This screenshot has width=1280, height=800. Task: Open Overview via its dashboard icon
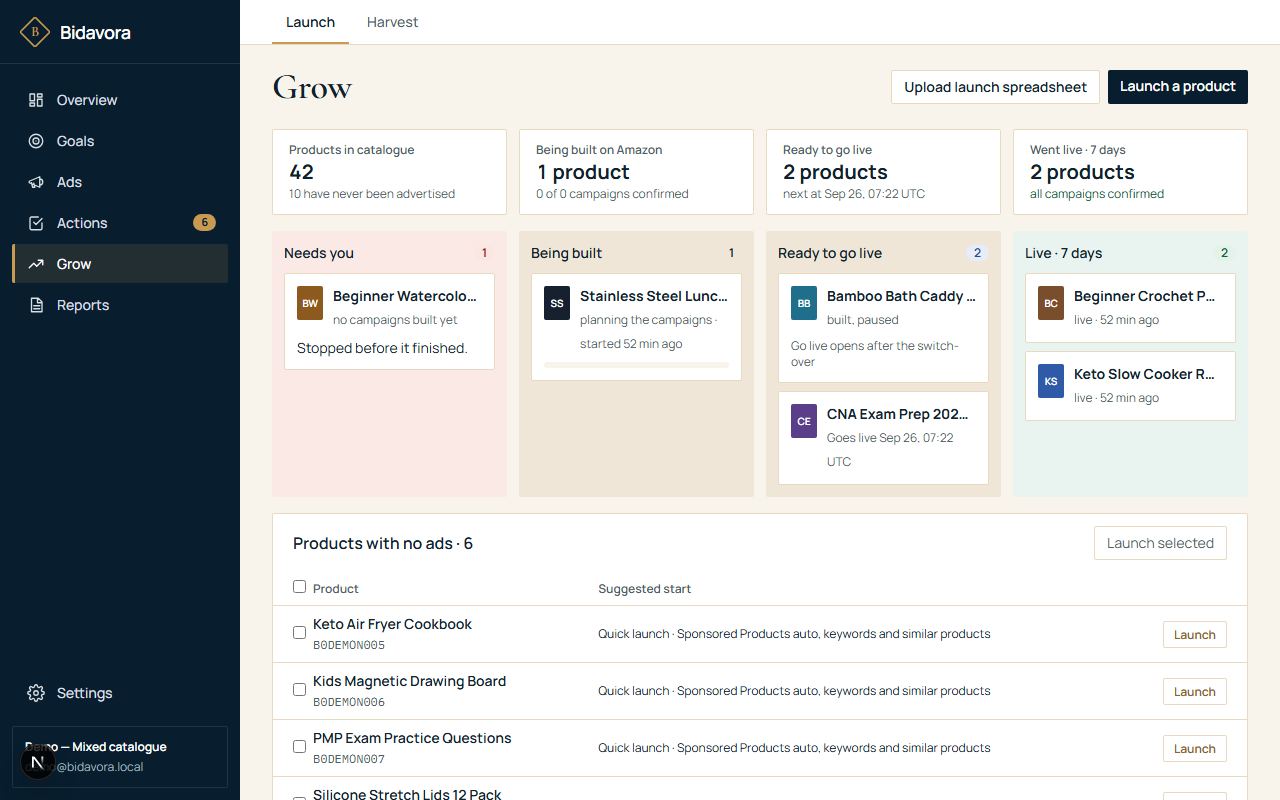click(x=36, y=100)
